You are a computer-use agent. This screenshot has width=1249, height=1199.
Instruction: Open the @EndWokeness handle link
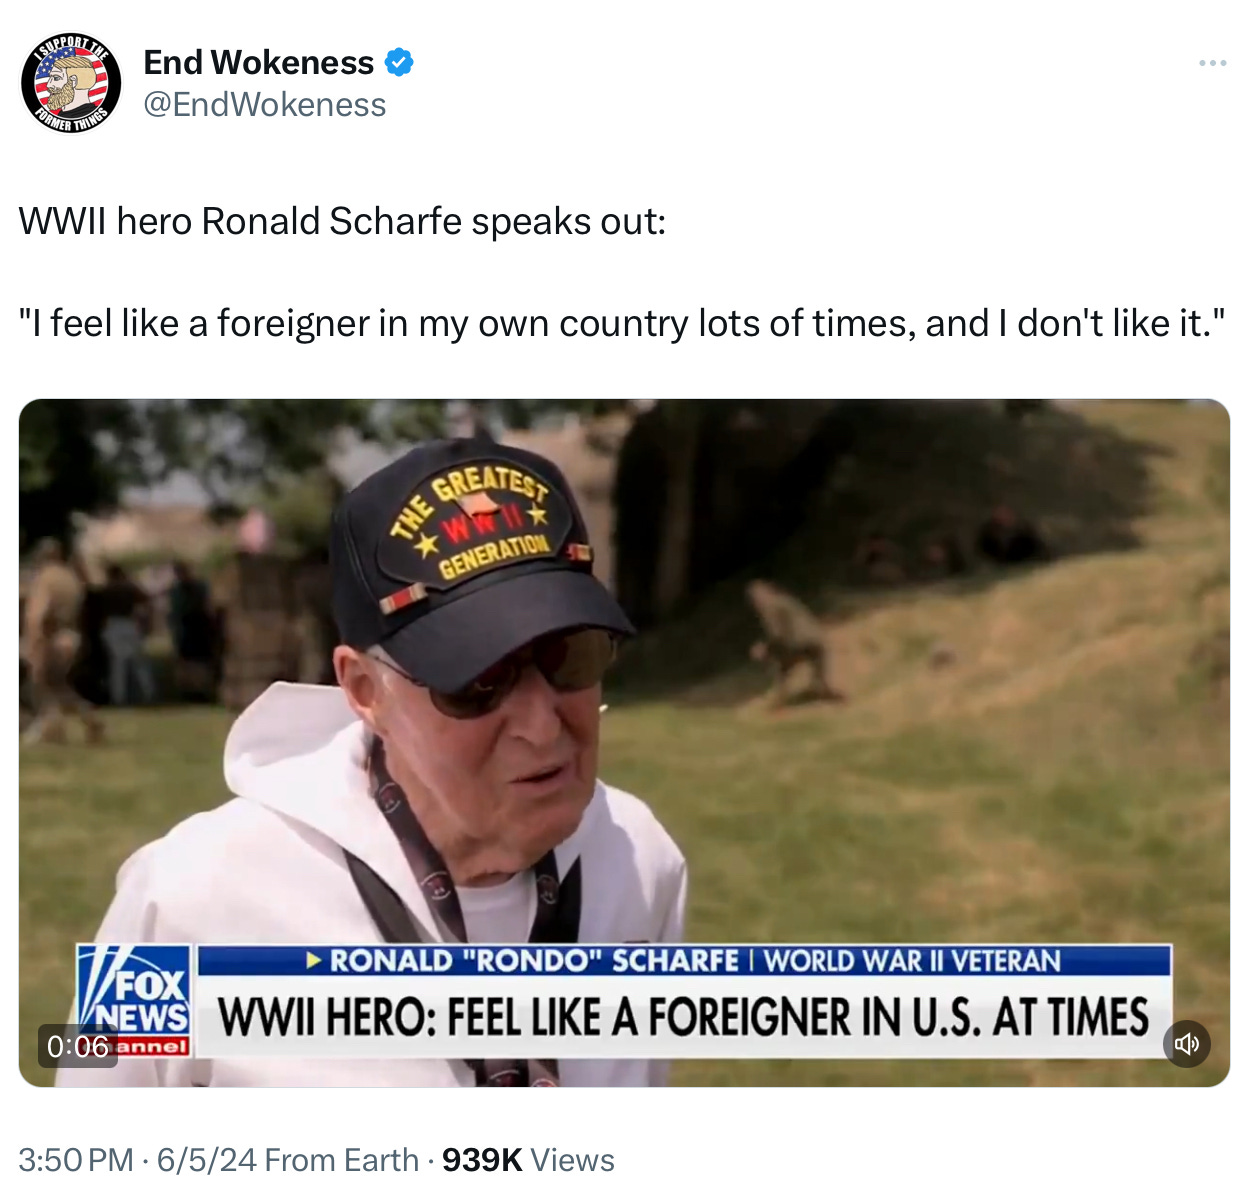click(x=264, y=105)
